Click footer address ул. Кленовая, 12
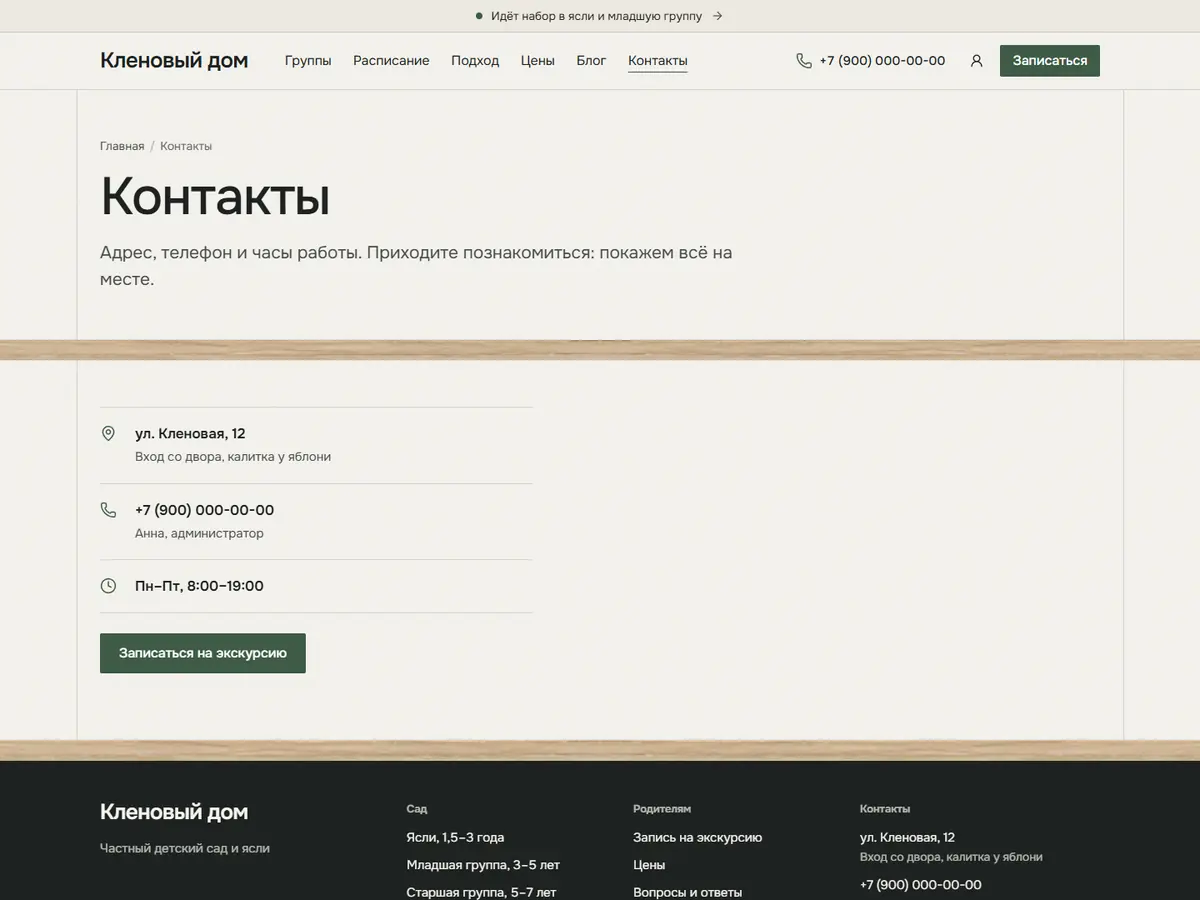Screen dimensions: 1200x900 (907, 838)
